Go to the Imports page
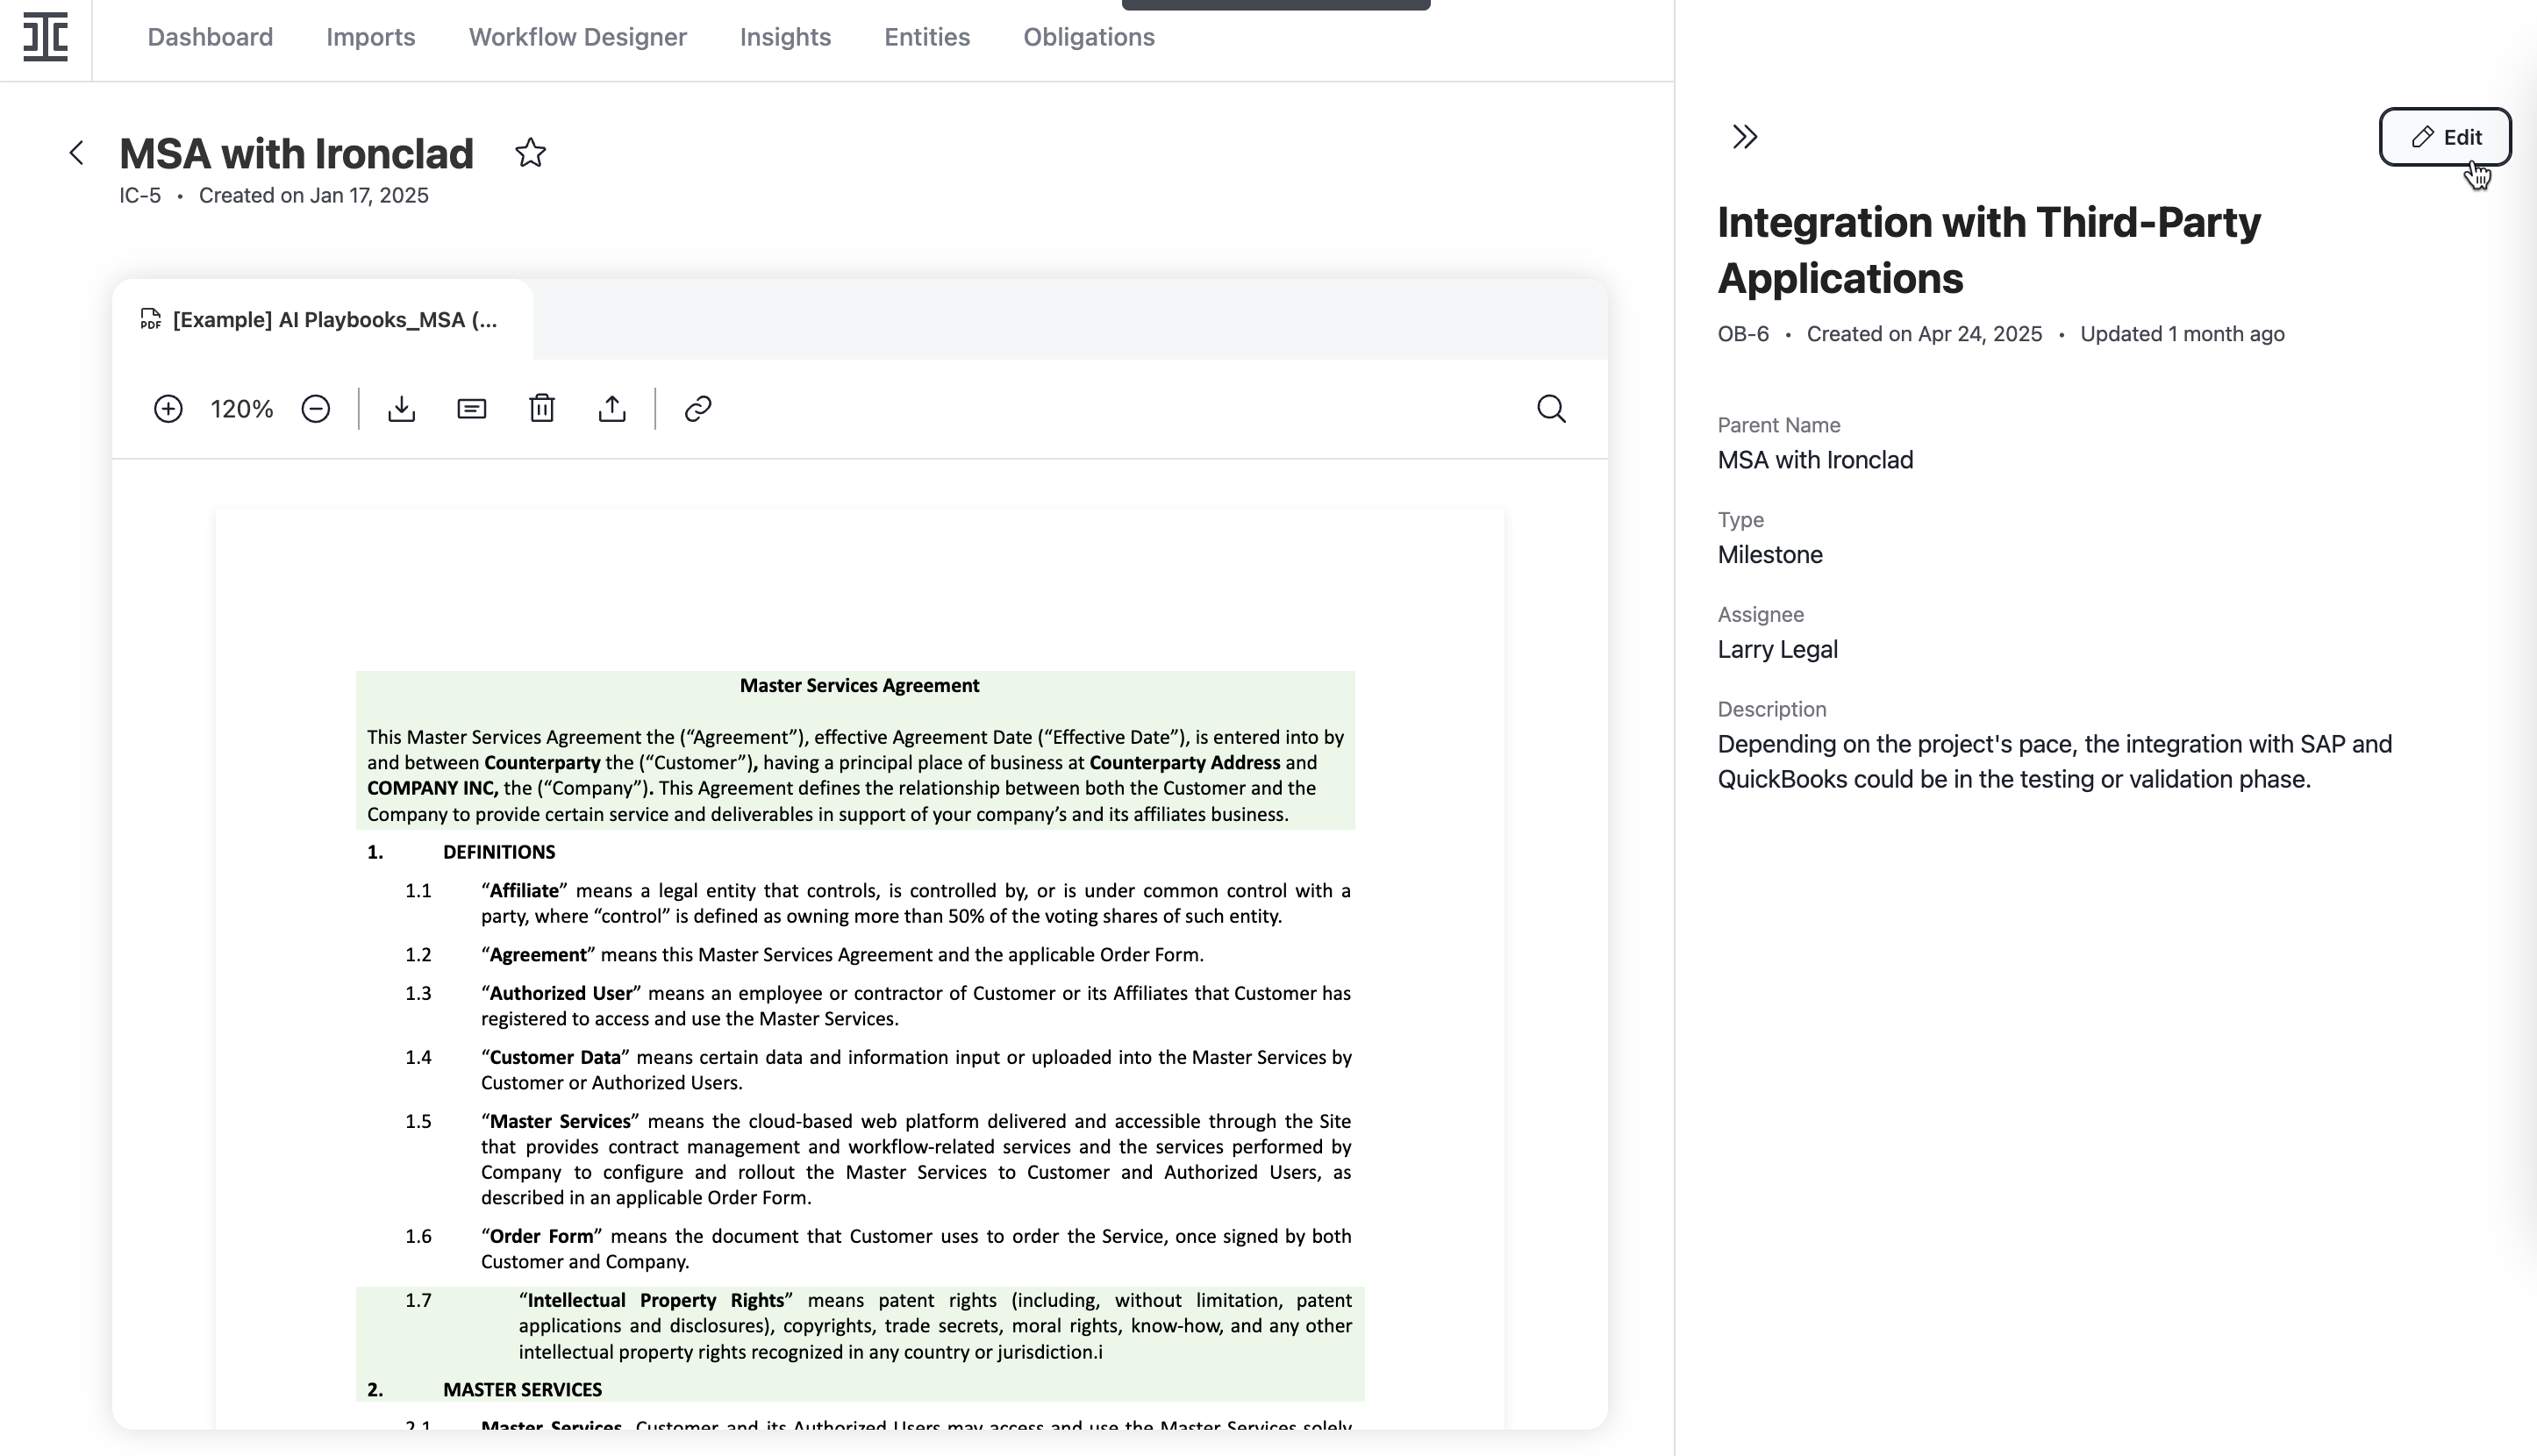 click(371, 37)
